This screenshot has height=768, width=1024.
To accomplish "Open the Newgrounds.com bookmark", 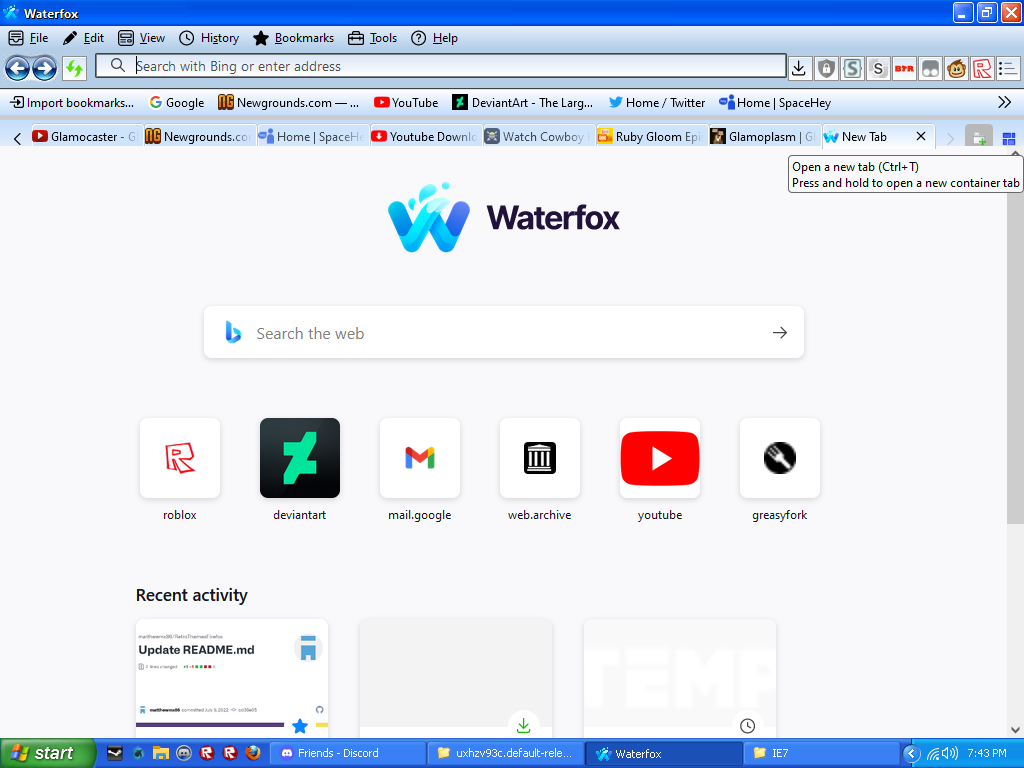I will click(288, 103).
